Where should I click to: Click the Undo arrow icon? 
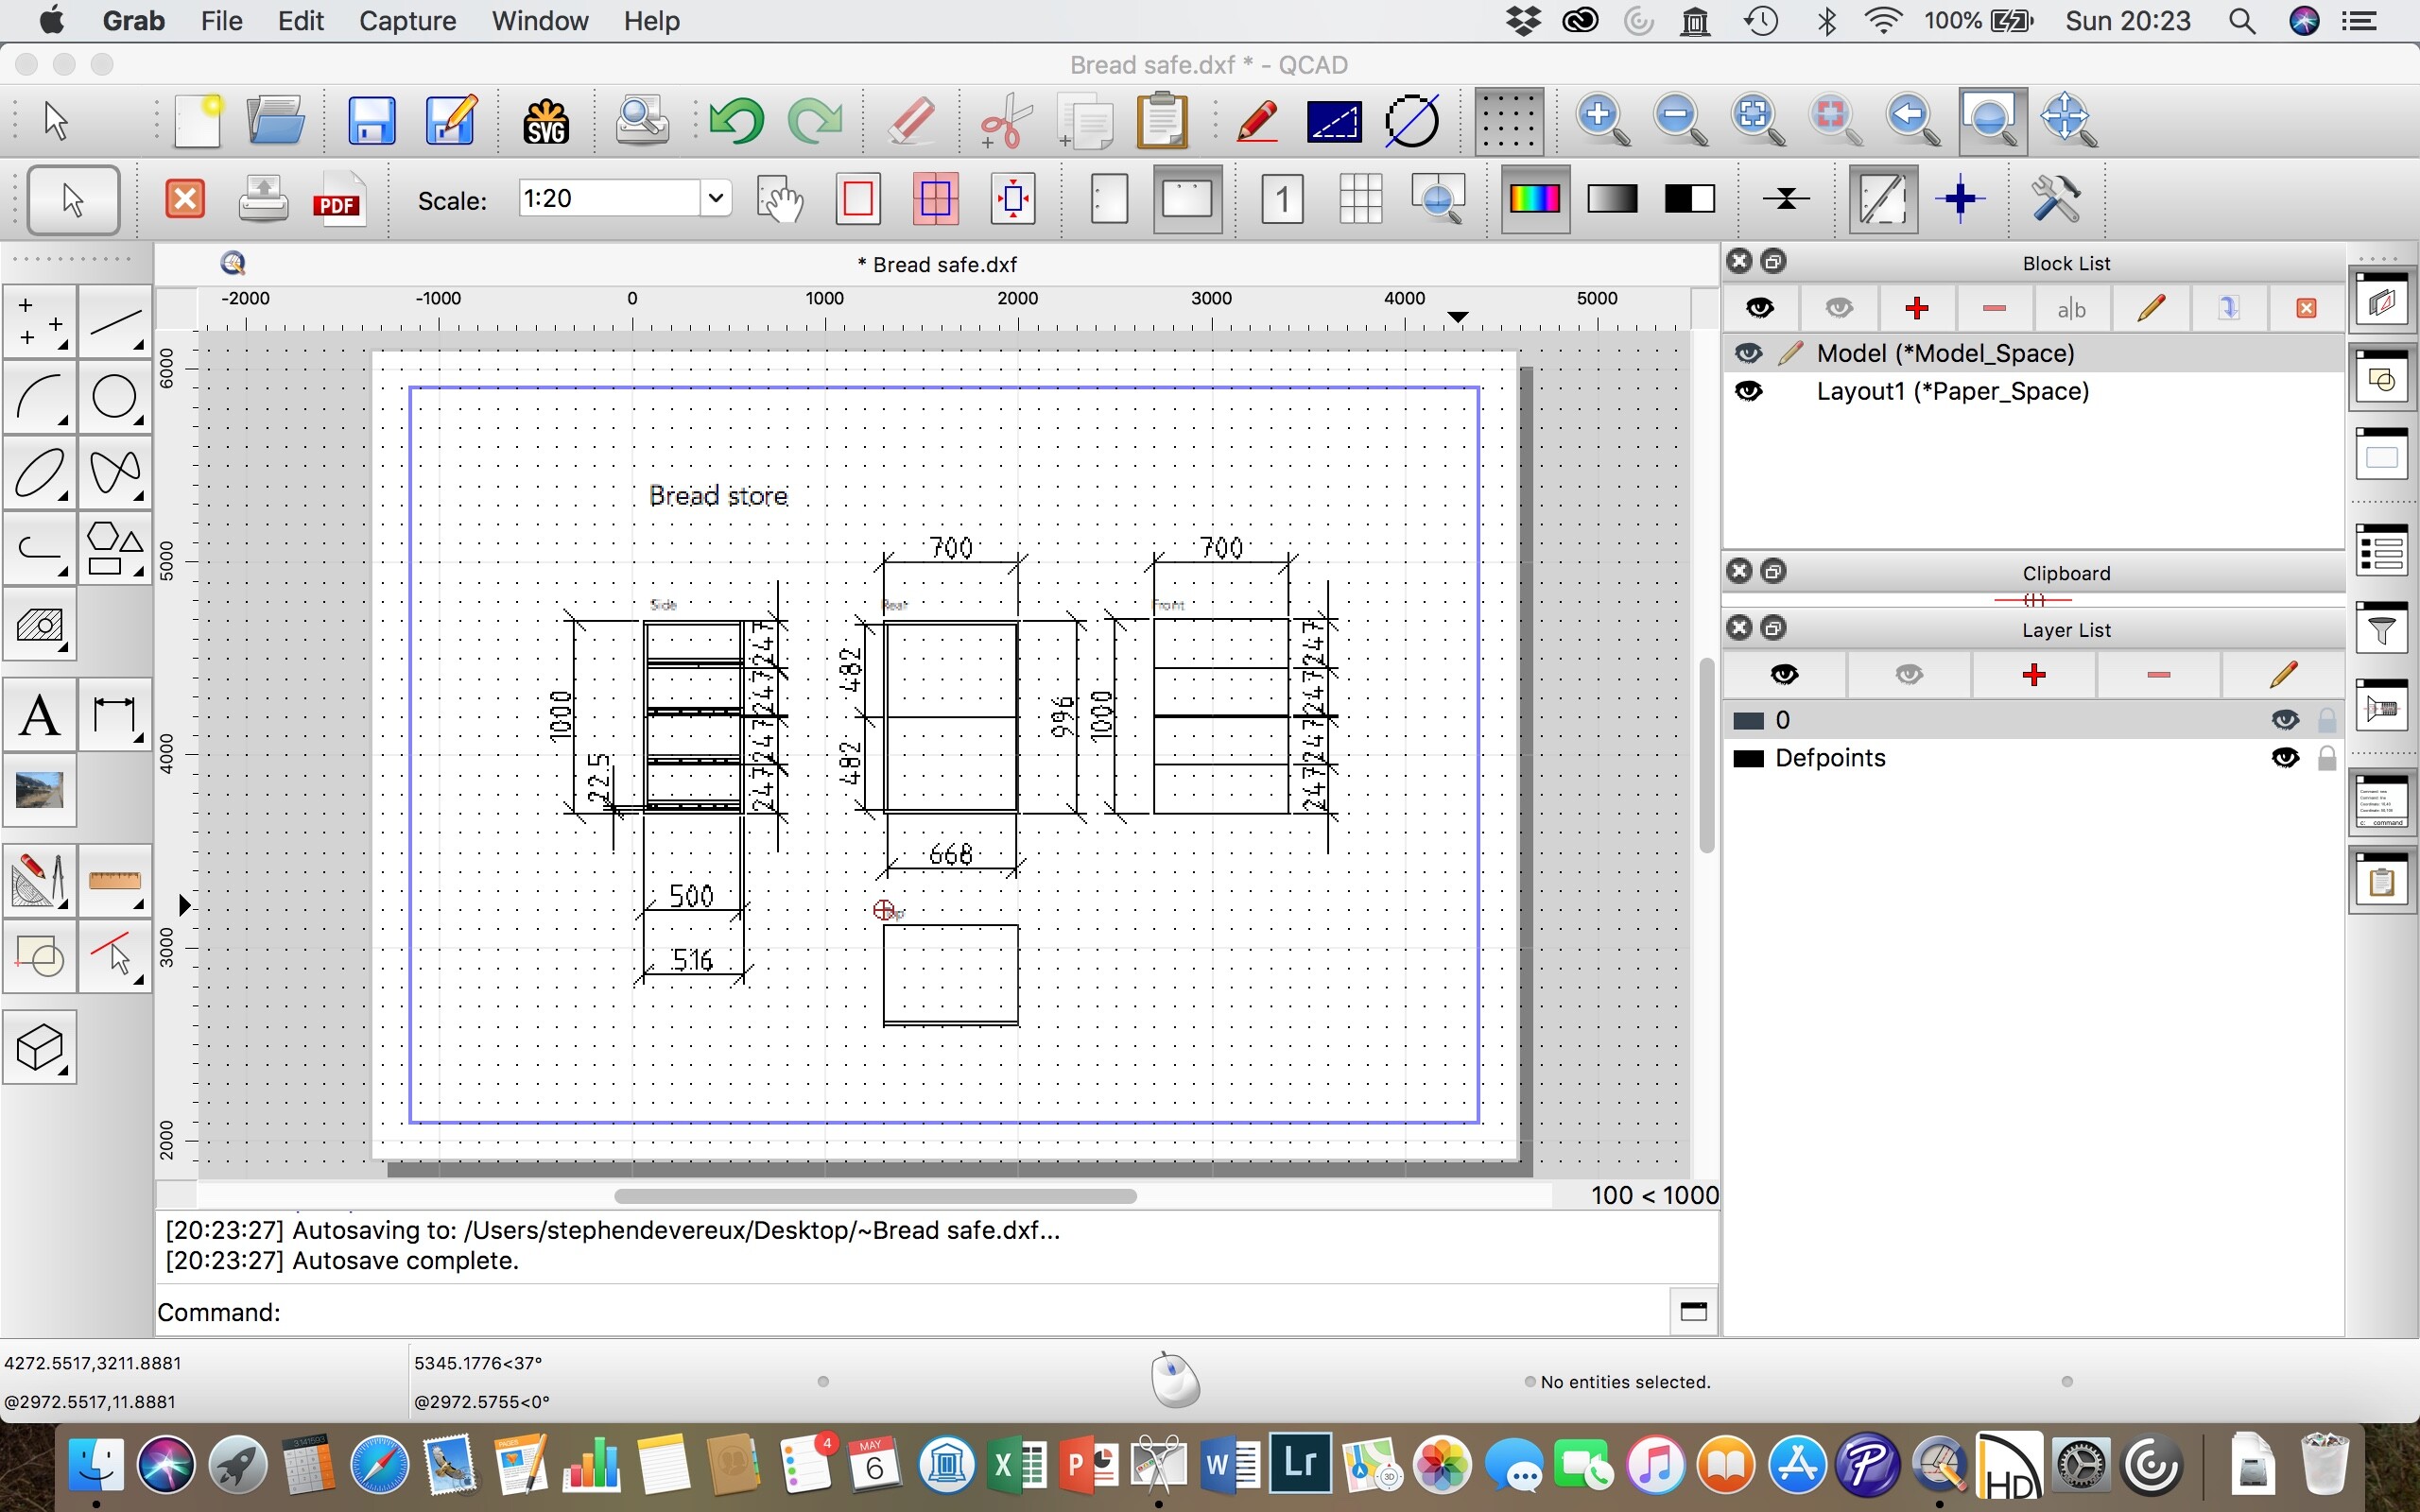pyautogui.click(x=736, y=121)
